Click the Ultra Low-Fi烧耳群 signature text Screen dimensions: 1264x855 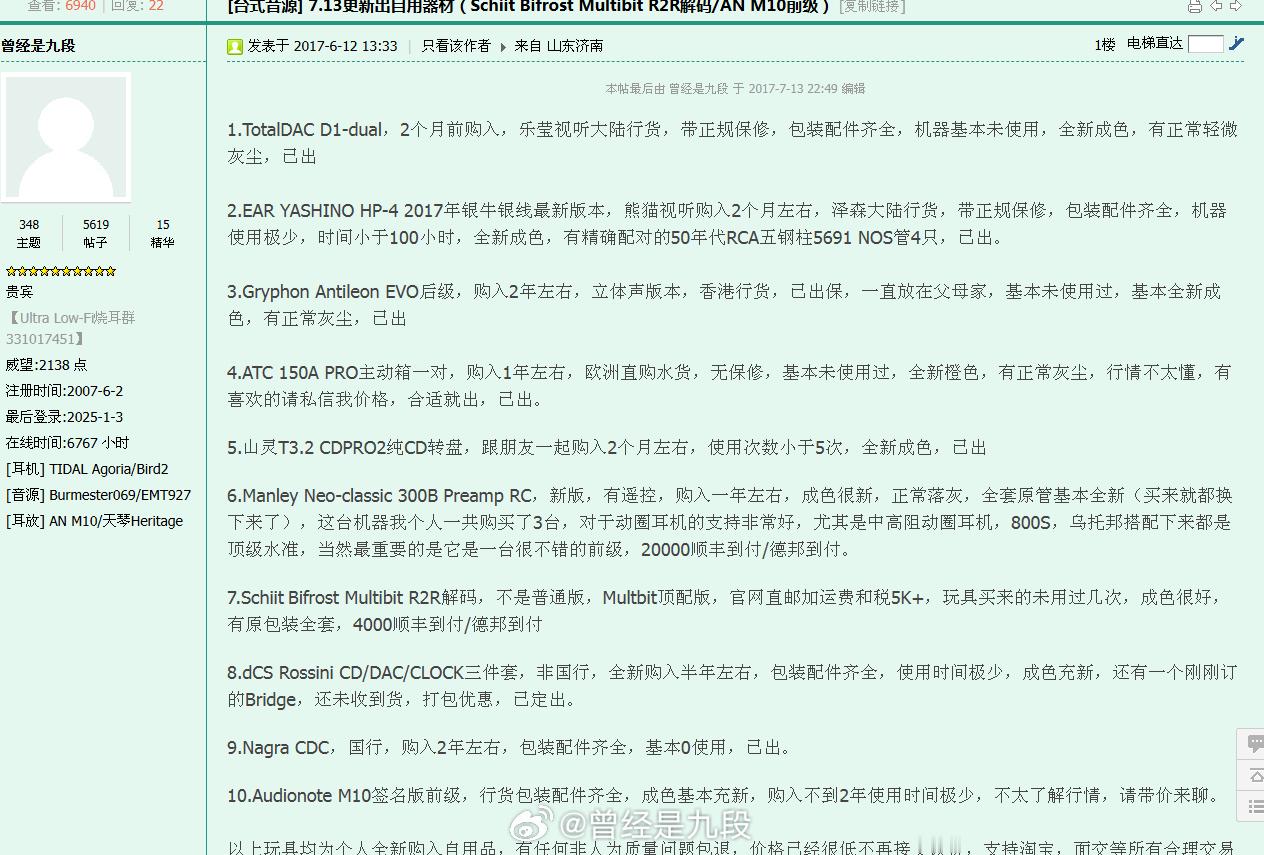click(71, 328)
